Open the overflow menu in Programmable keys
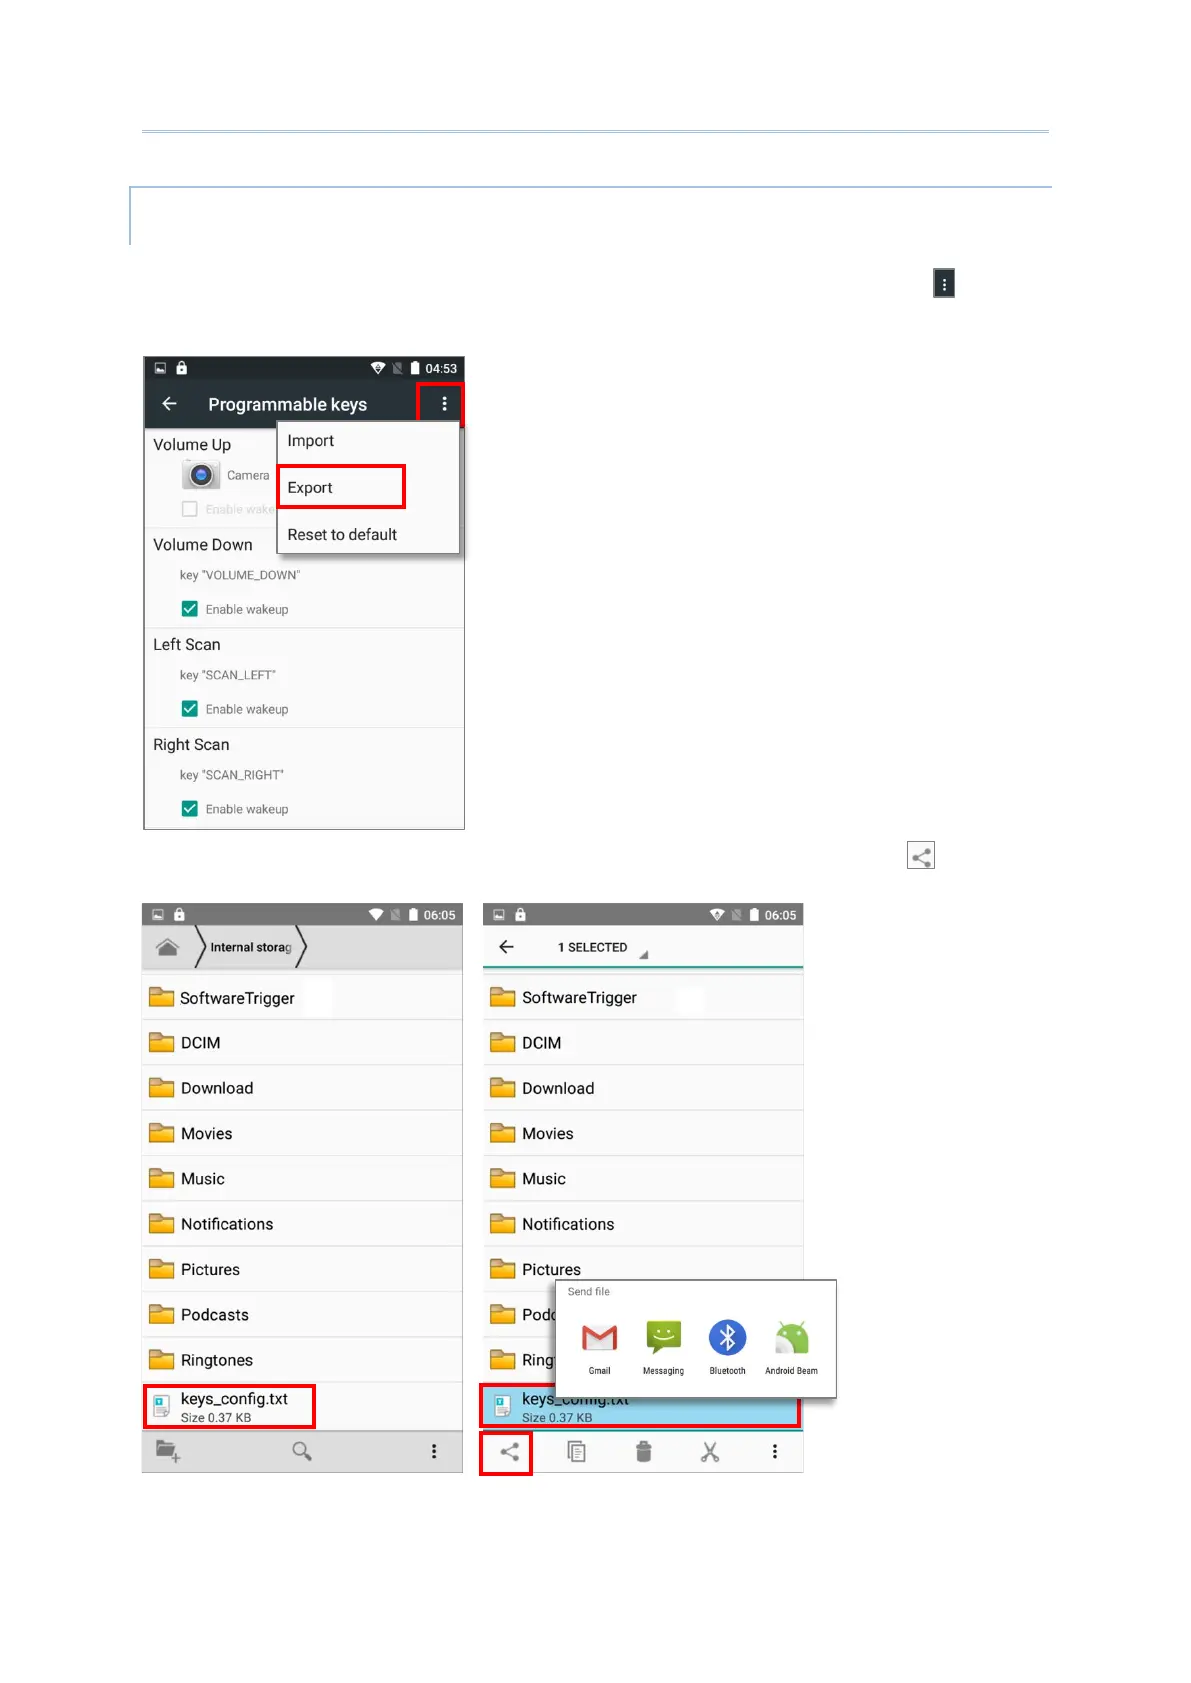This screenshot has width=1191, height=1683. click(x=444, y=404)
